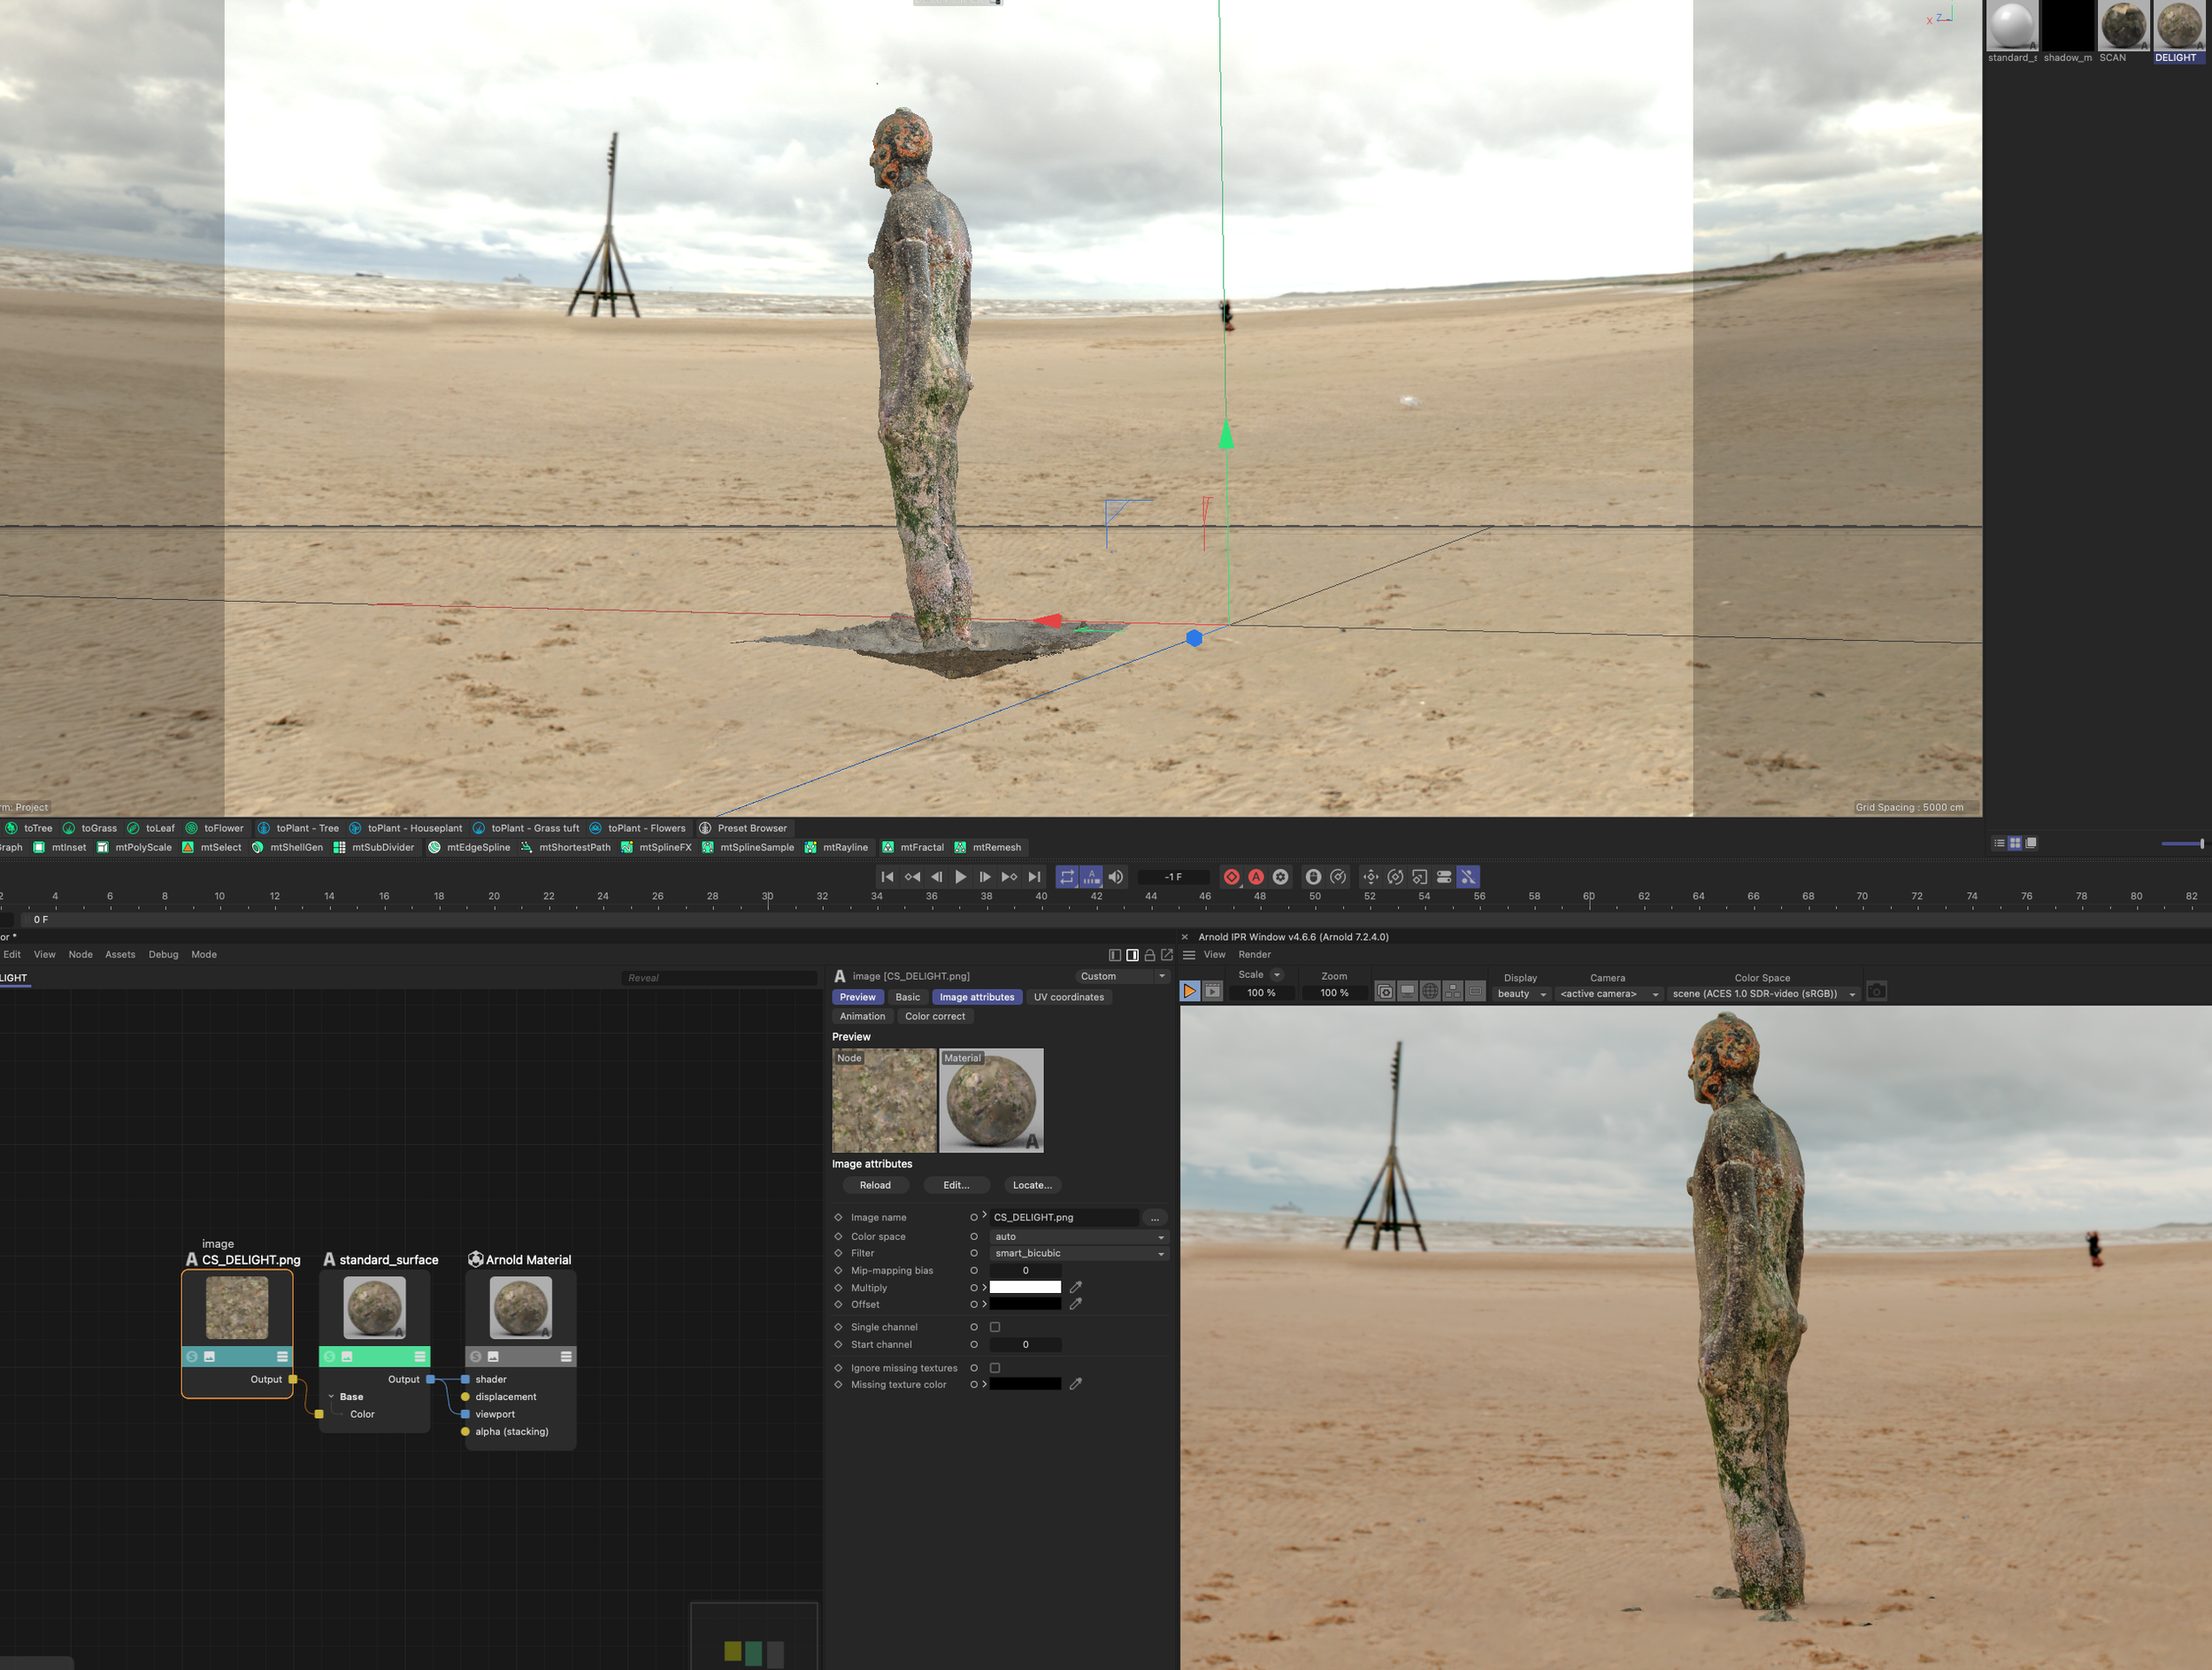Open IPR Display beauty dropdown
This screenshot has width=2212, height=1670.
[1522, 994]
